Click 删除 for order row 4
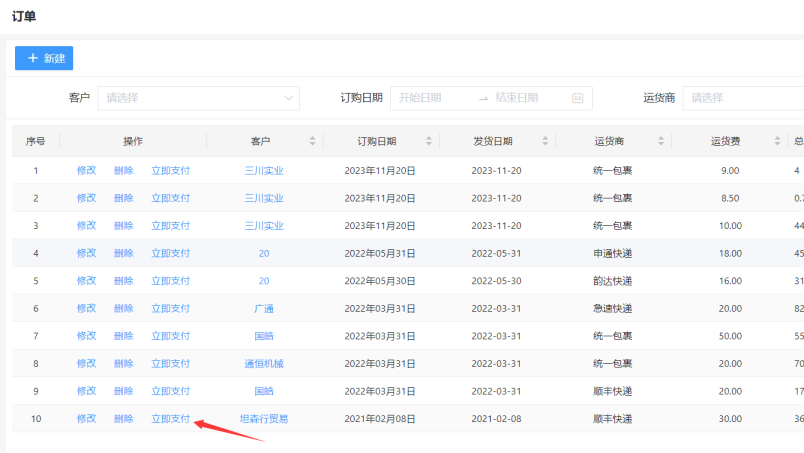804x453 pixels. tap(123, 254)
